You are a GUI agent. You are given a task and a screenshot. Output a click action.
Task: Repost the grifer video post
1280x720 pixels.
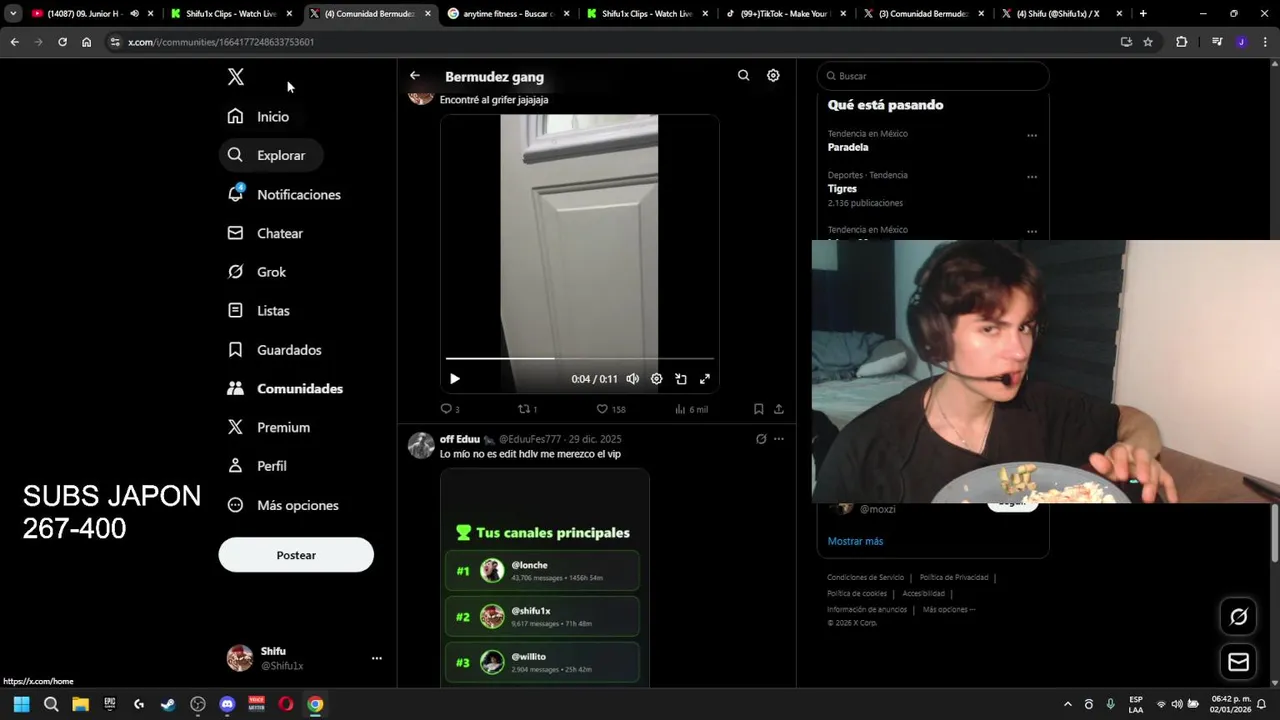[x=527, y=409]
